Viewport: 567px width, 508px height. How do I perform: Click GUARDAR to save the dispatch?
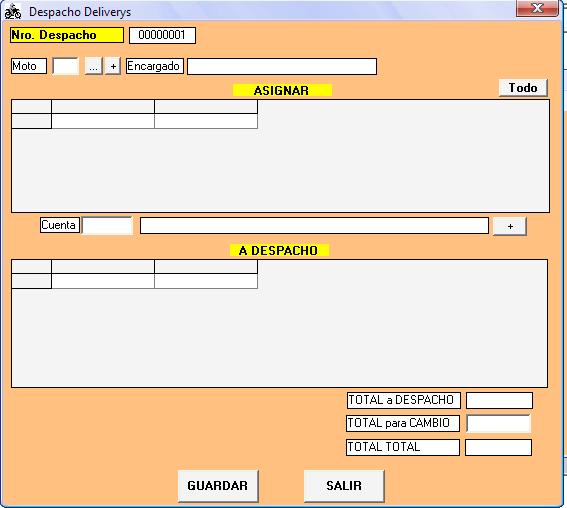(218, 486)
